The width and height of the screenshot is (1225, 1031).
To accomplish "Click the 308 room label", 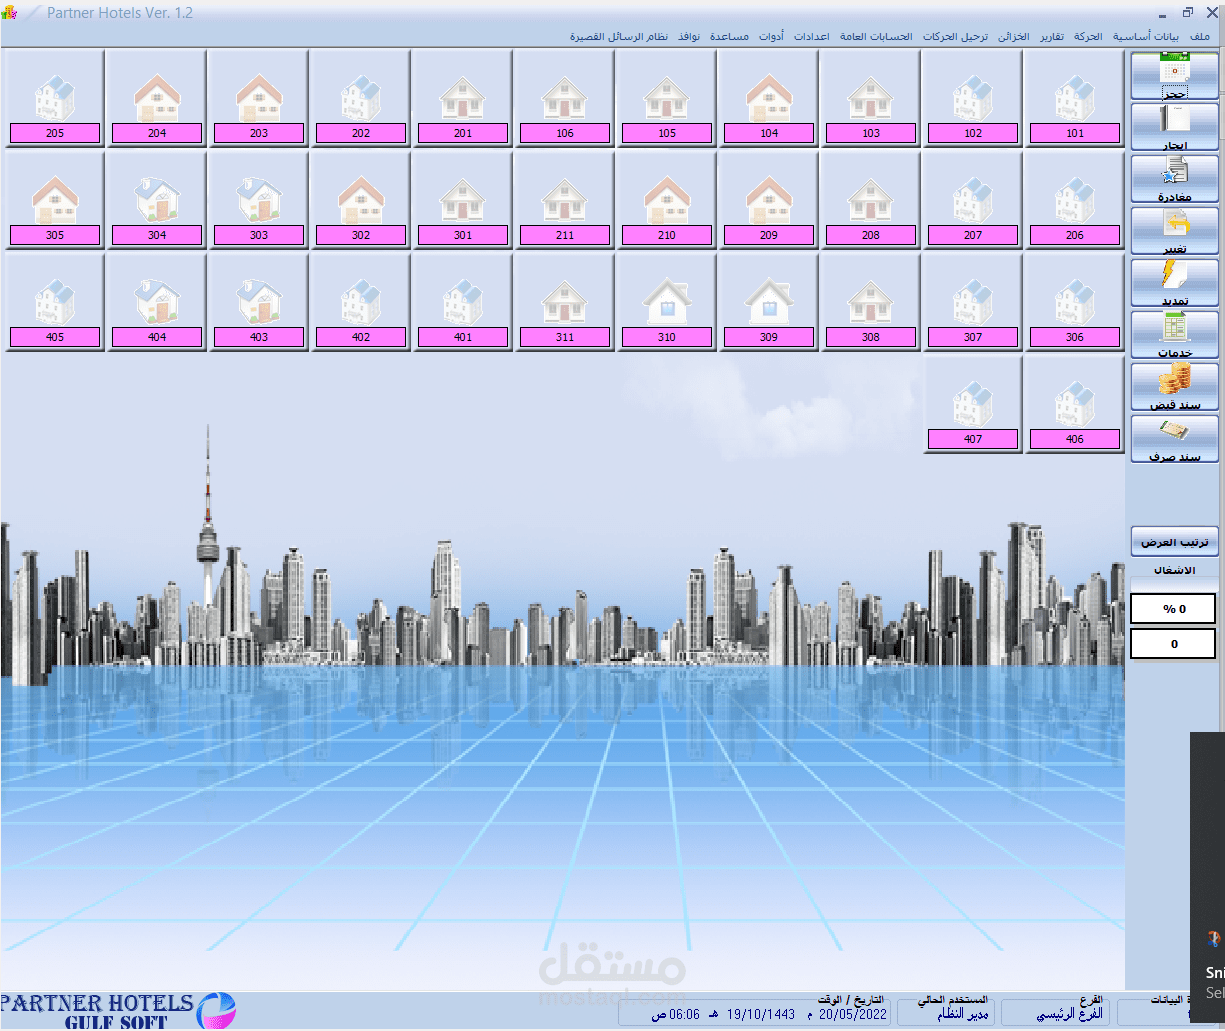I will [x=871, y=337].
